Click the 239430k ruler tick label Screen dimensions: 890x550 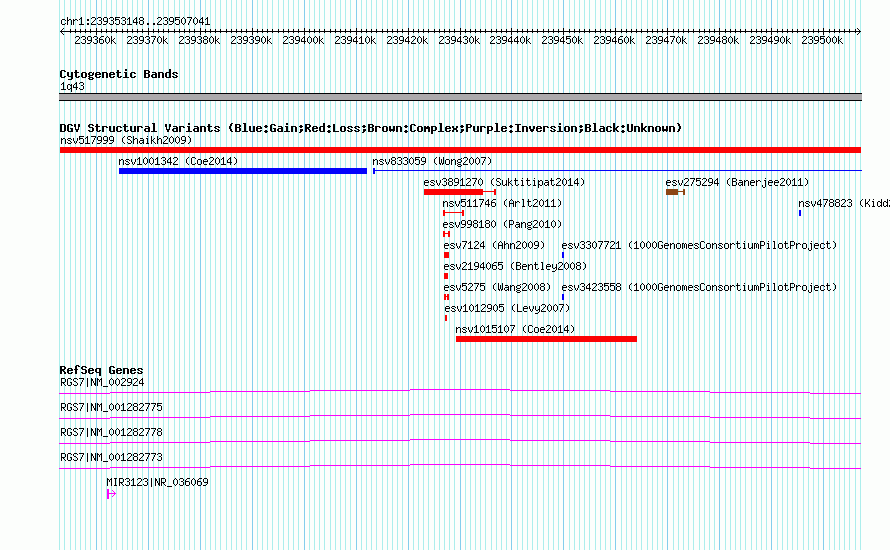[x=459, y=40]
